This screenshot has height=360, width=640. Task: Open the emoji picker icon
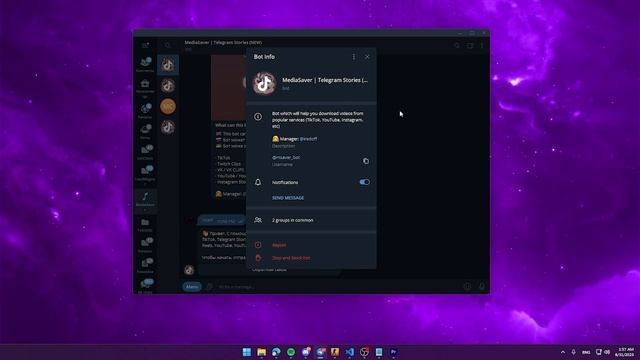[x=467, y=287]
